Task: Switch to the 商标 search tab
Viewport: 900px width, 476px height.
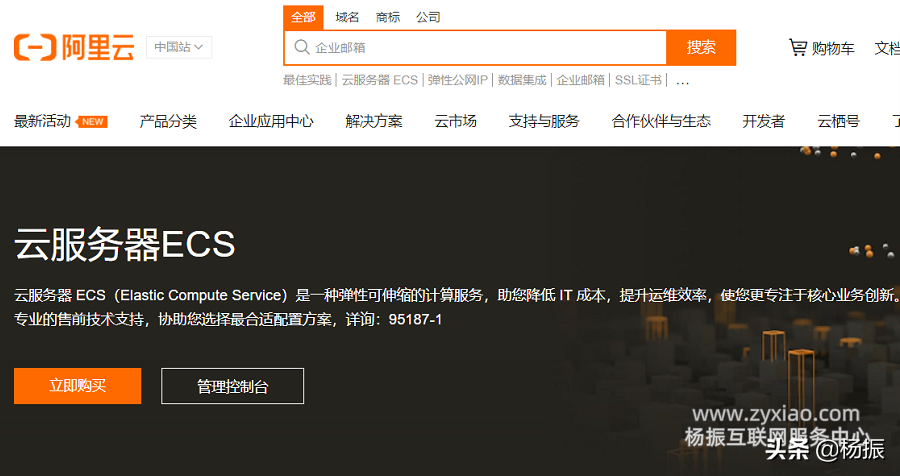Action: 387,17
